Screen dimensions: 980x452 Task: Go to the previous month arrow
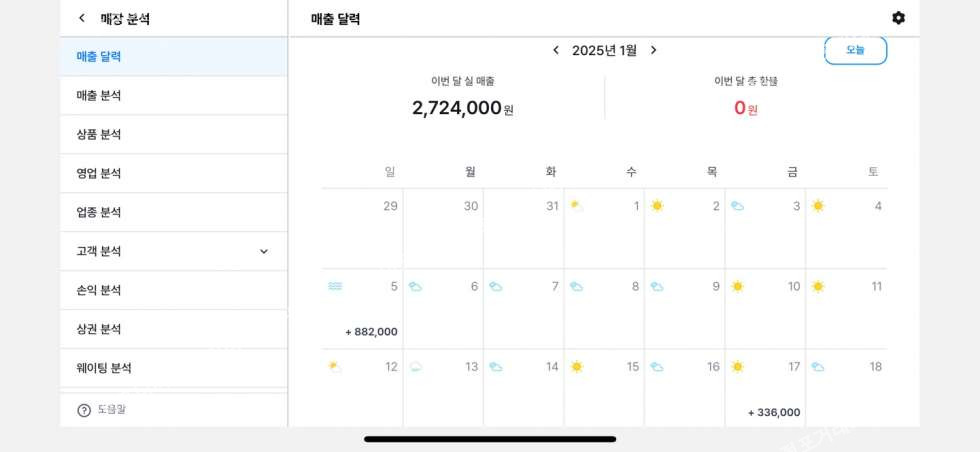coord(556,50)
